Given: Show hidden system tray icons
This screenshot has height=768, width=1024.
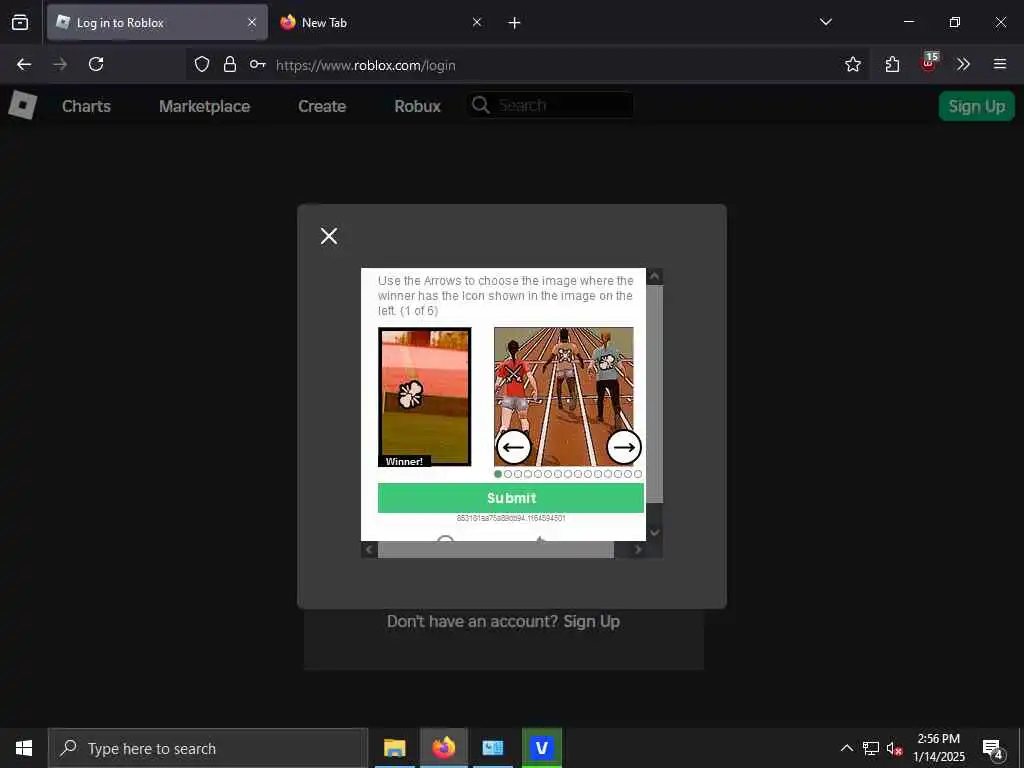Looking at the screenshot, I should tap(846, 748).
